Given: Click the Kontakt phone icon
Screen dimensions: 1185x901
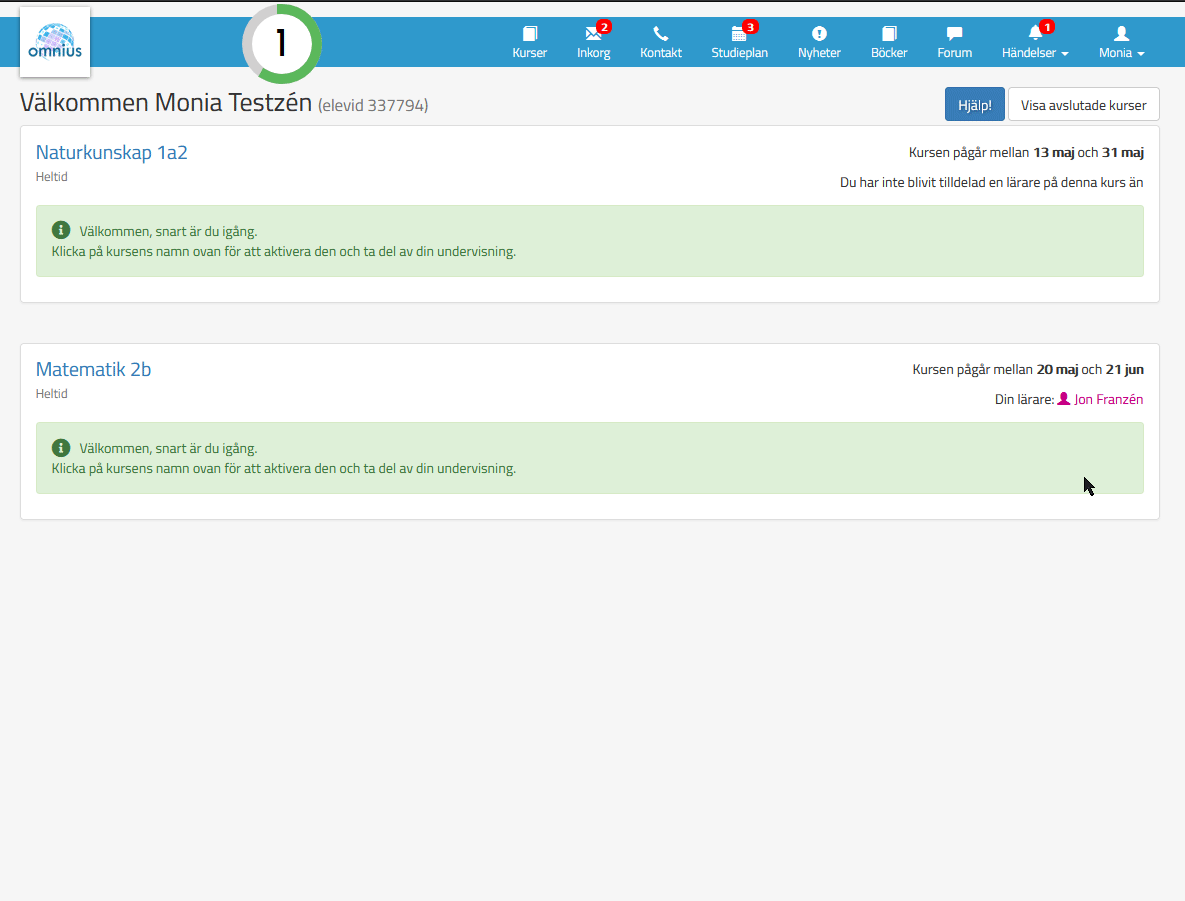Looking at the screenshot, I should tap(661, 34).
